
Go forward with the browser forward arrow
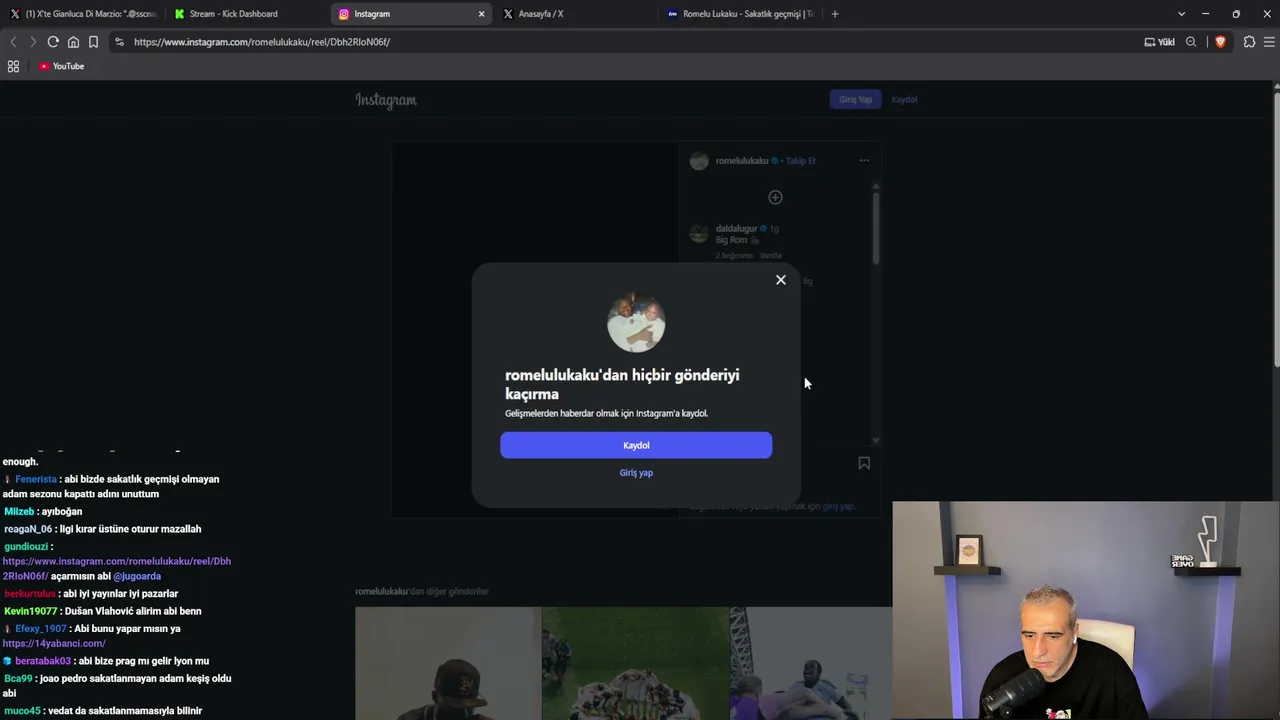32,42
